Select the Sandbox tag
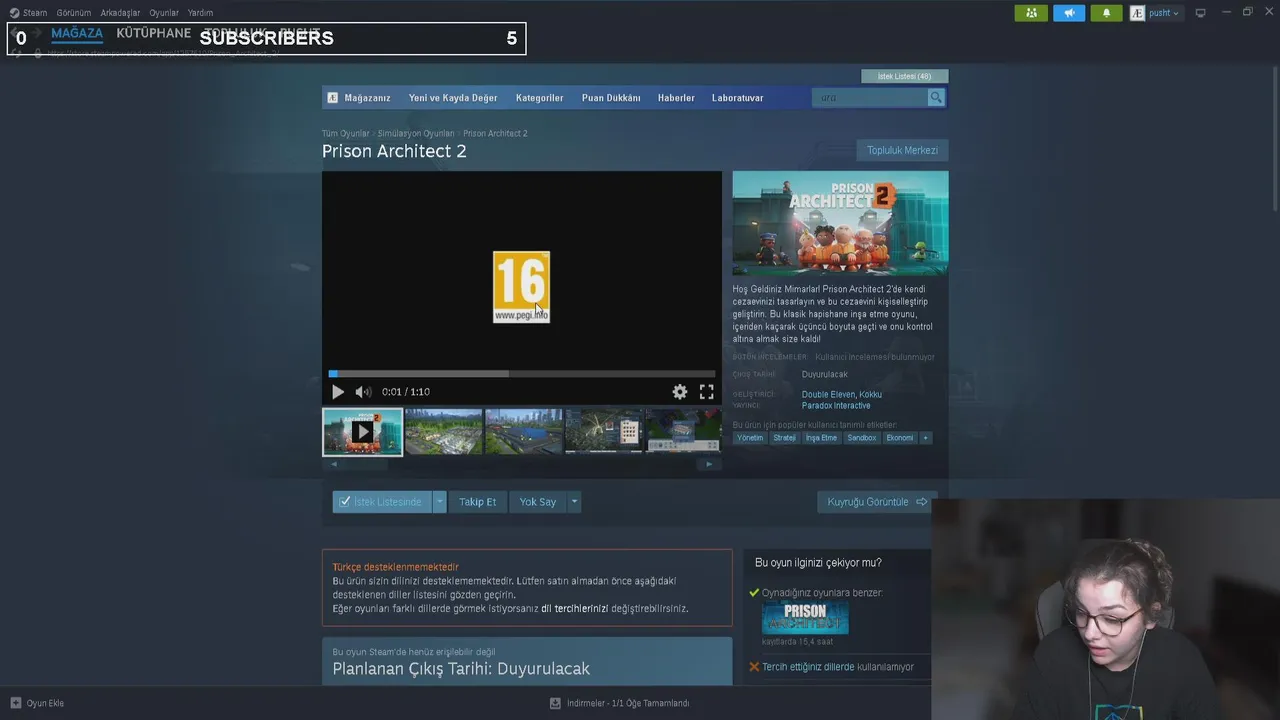The width and height of the screenshot is (1280, 720). click(x=862, y=438)
